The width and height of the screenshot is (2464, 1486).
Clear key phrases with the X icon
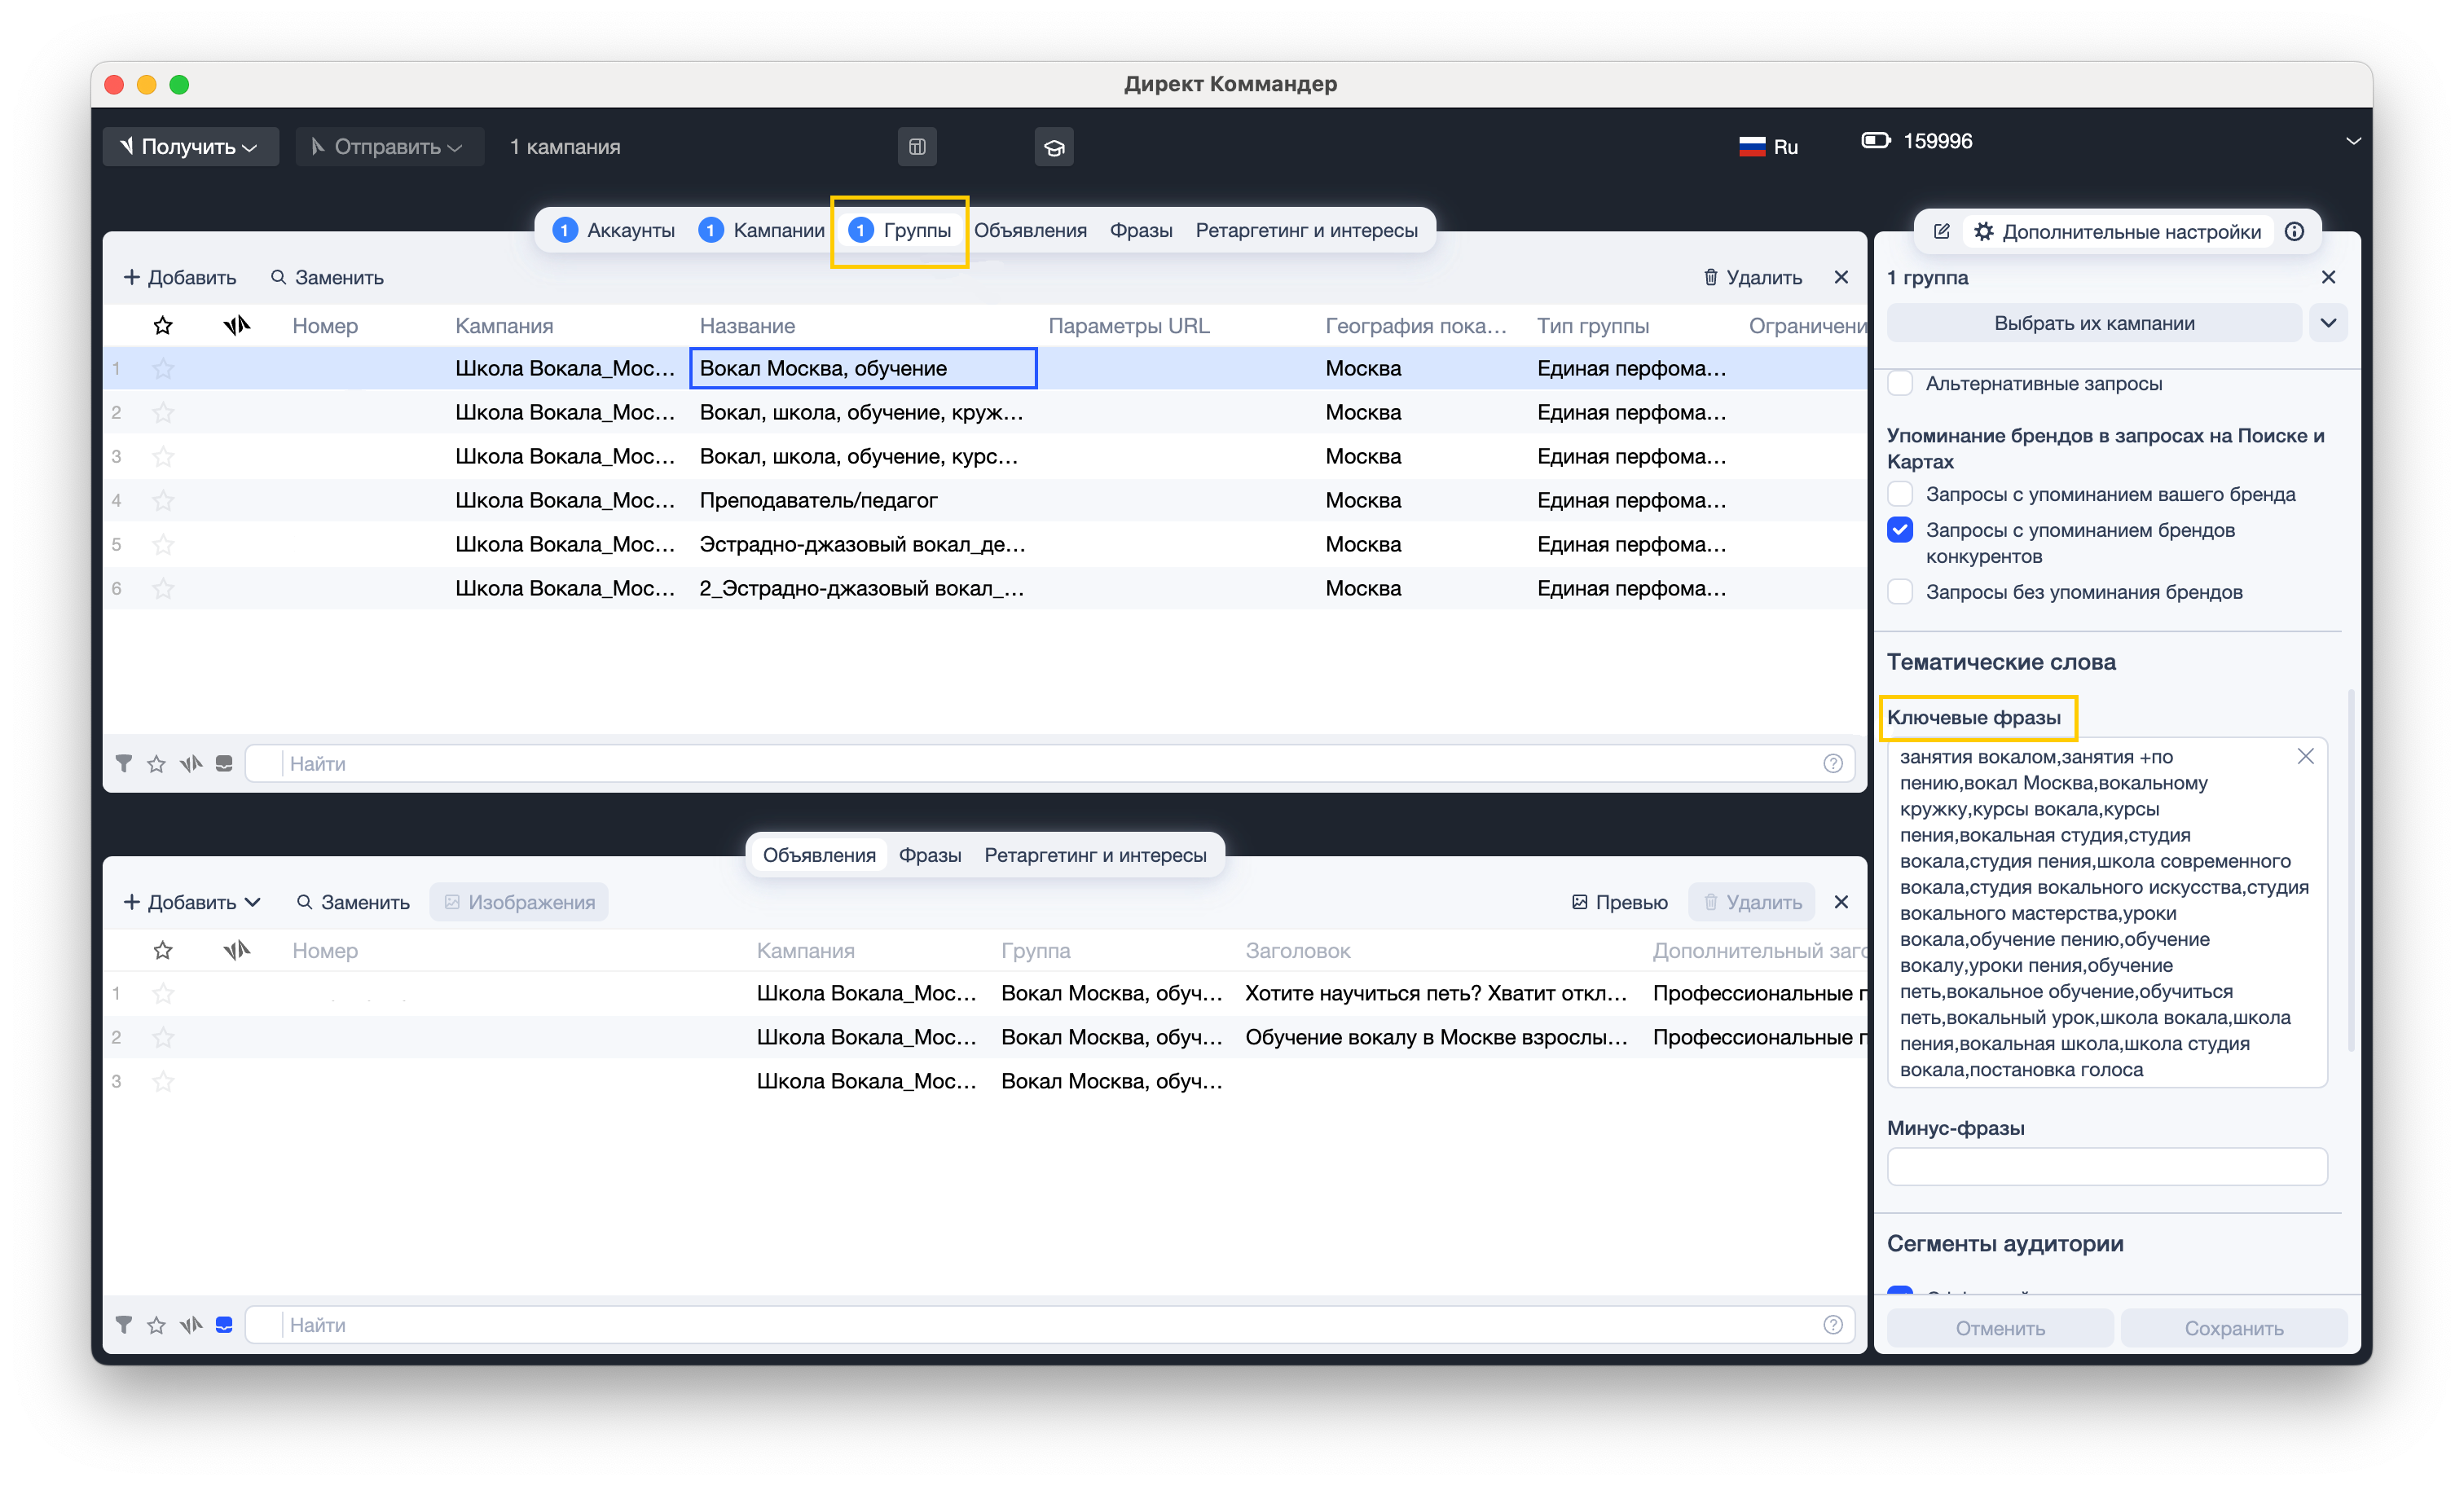pyautogui.click(x=2305, y=756)
